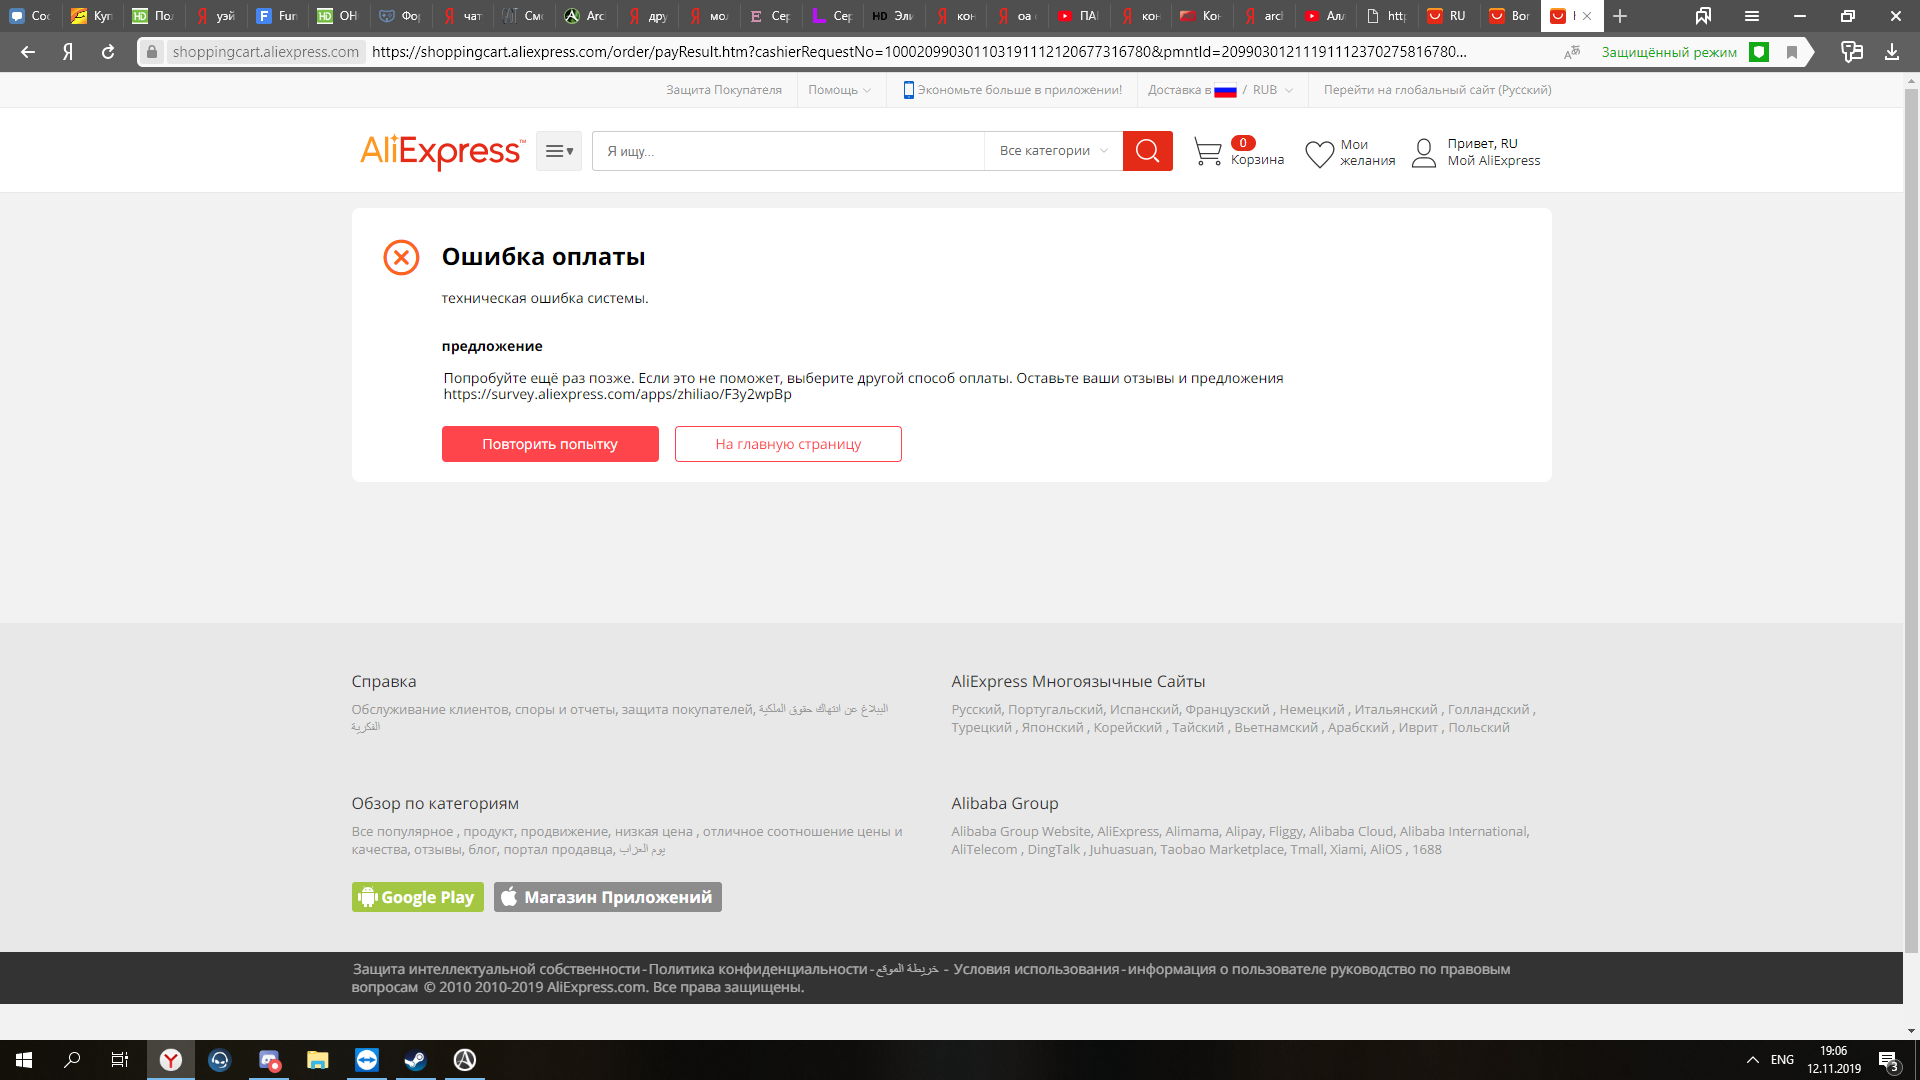Click the browser back arrow

pos(28,52)
